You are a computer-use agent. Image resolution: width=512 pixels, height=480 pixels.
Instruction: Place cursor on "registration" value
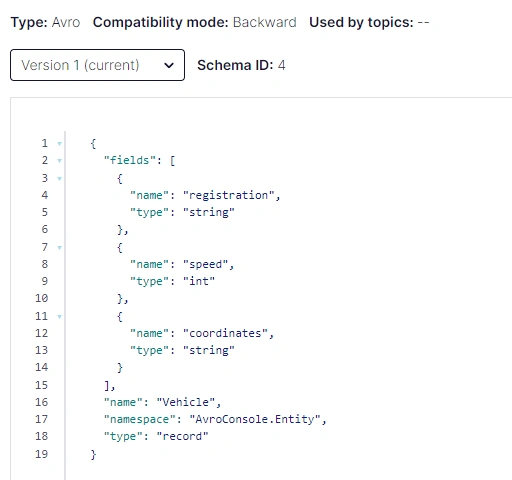click(228, 195)
